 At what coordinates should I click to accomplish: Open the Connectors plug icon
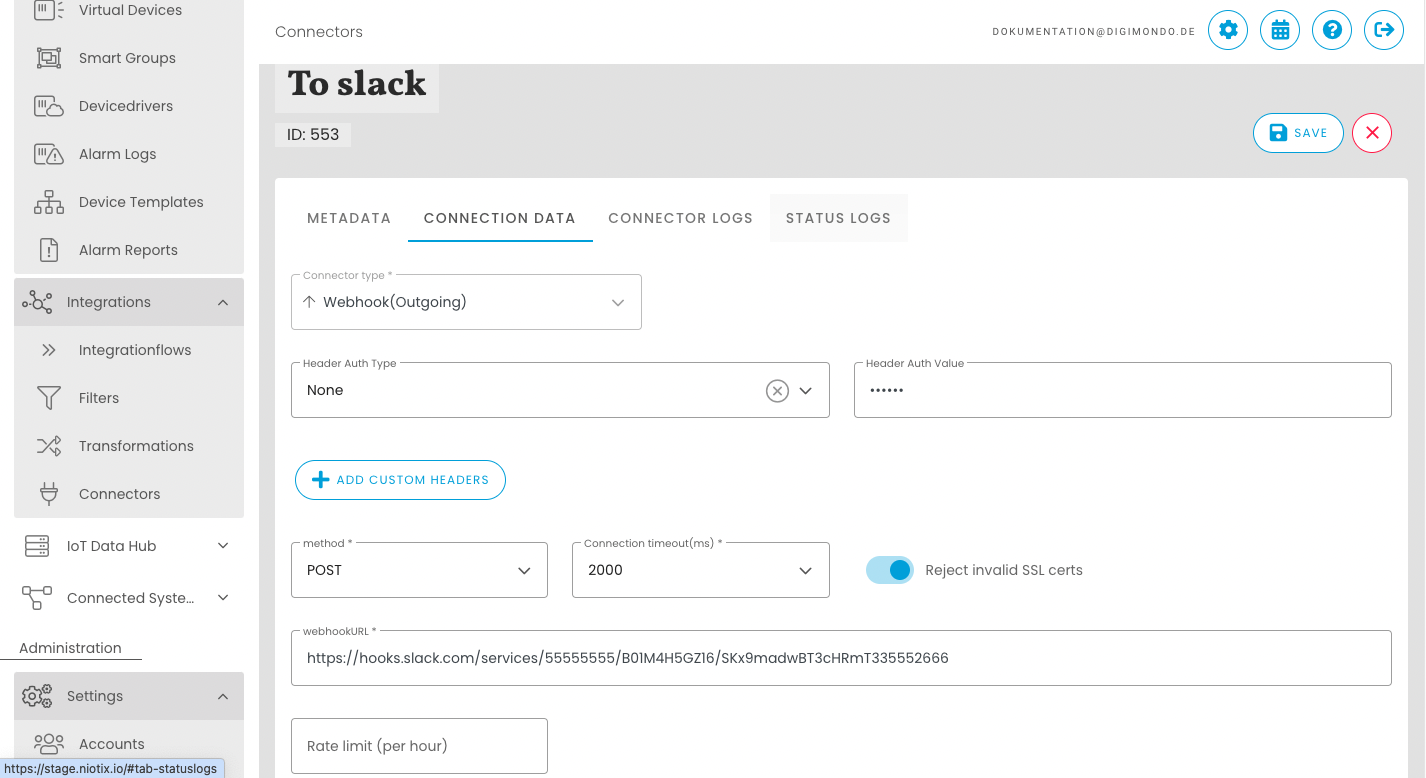click(x=48, y=493)
